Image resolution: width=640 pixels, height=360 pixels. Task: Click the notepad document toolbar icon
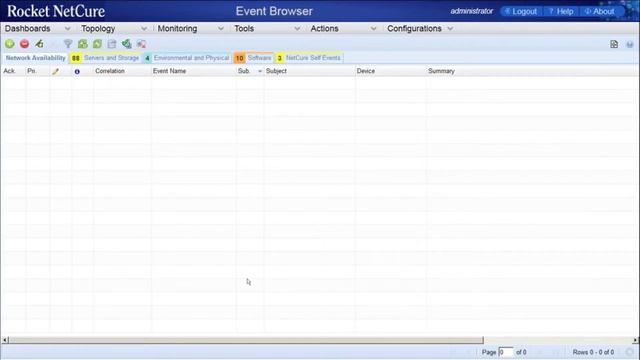[112, 44]
